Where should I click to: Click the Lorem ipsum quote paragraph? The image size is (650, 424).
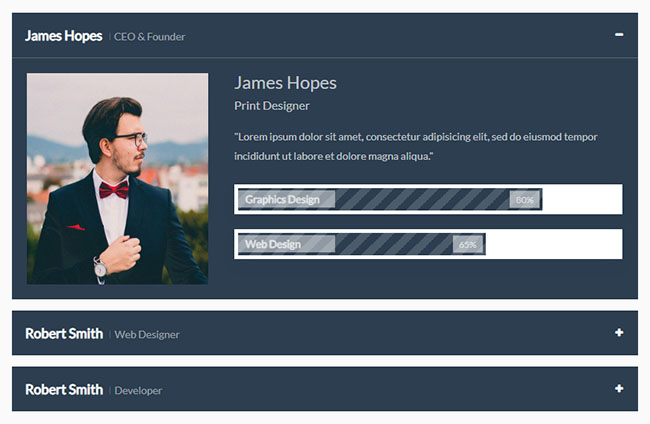point(415,146)
